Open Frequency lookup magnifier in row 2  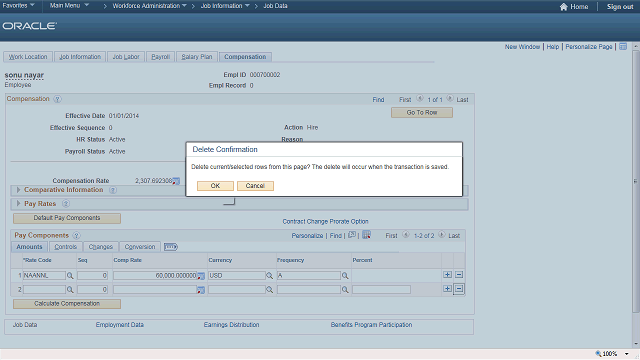point(345,290)
